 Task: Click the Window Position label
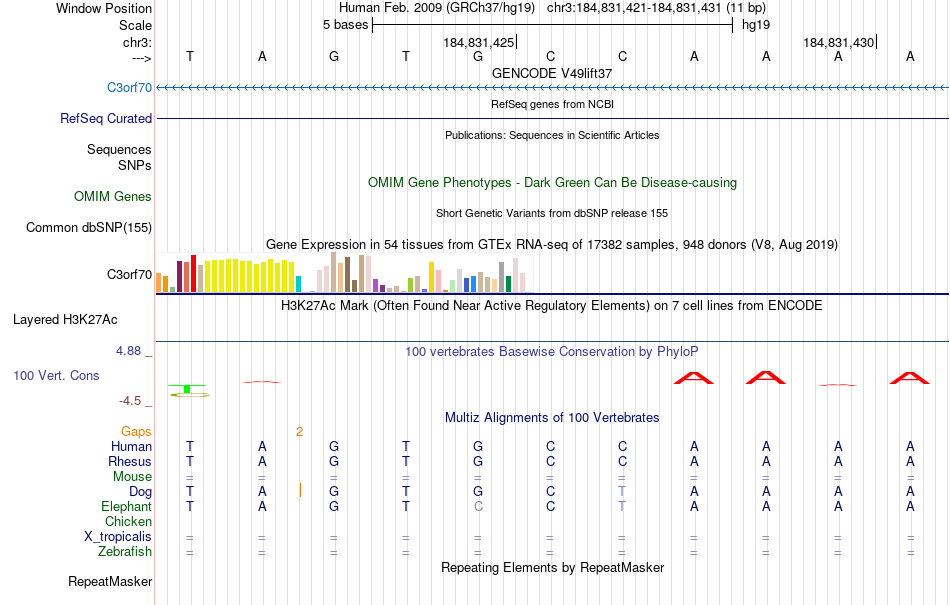104,8
